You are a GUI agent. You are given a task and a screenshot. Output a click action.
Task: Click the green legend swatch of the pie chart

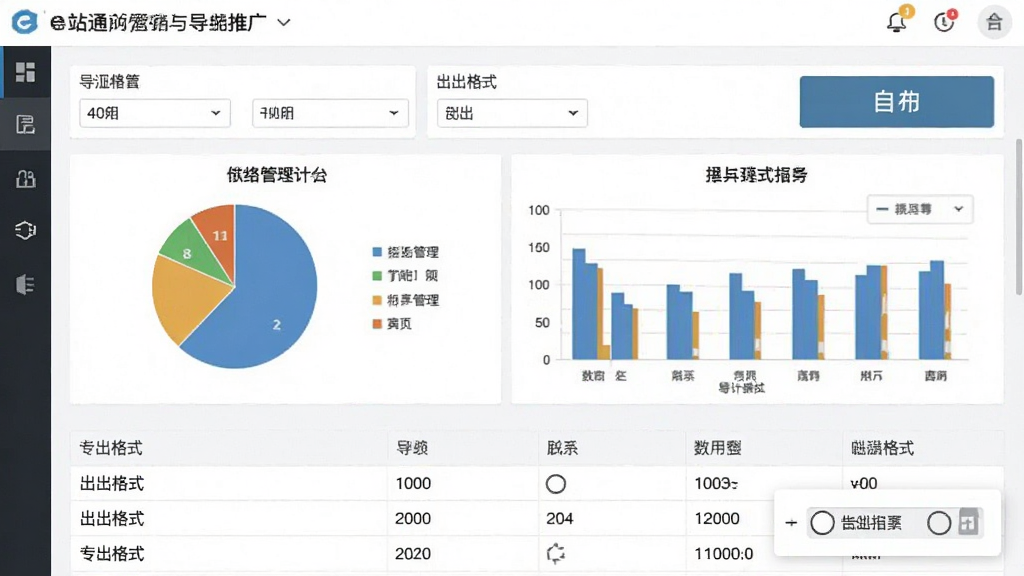(x=377, y=276)
